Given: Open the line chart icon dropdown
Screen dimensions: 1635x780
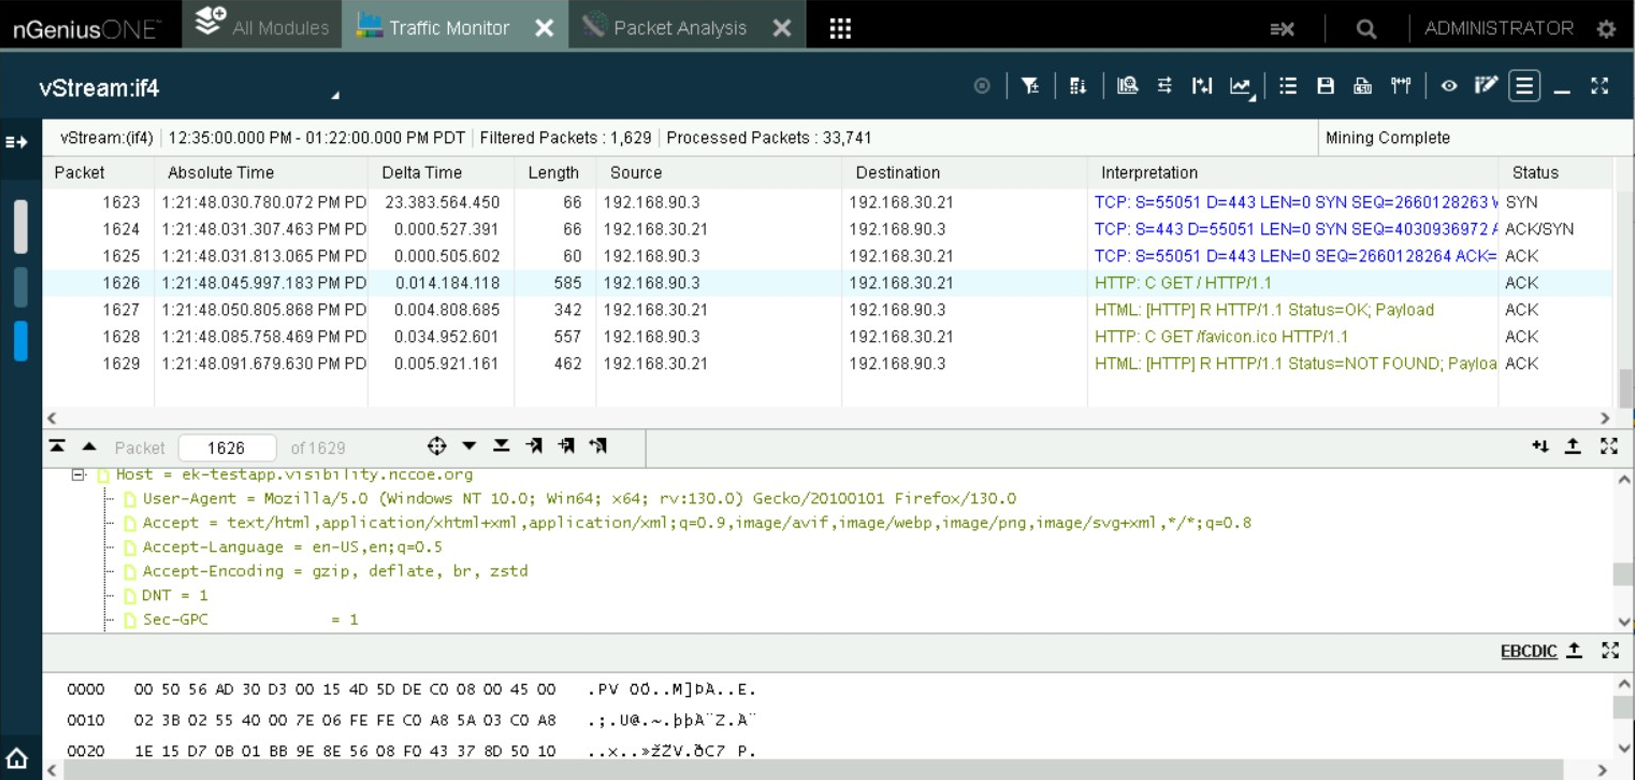Looking at the screenshot, I should 1241,87.
